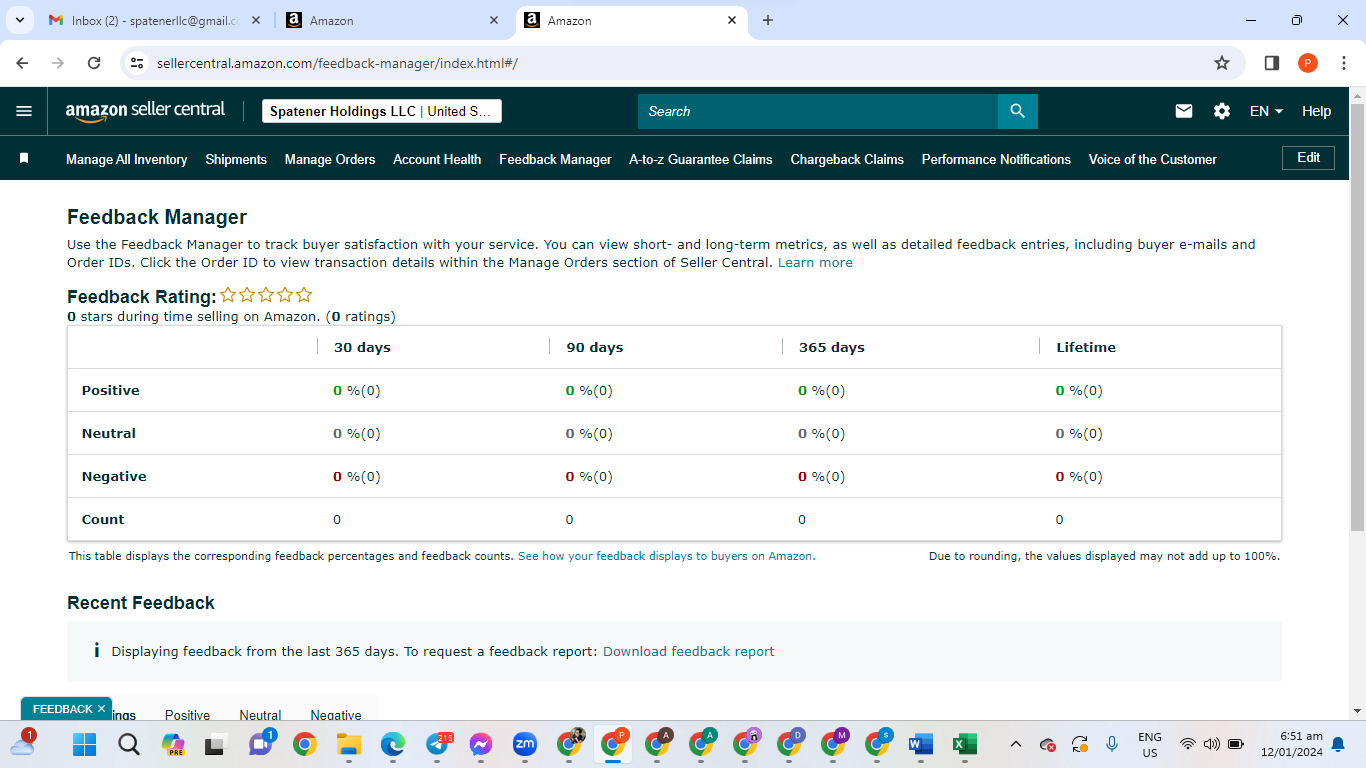The width and height of the screenshot is (1366, 768).
Task: Go back to the previous page
Action: pos(22,63)
